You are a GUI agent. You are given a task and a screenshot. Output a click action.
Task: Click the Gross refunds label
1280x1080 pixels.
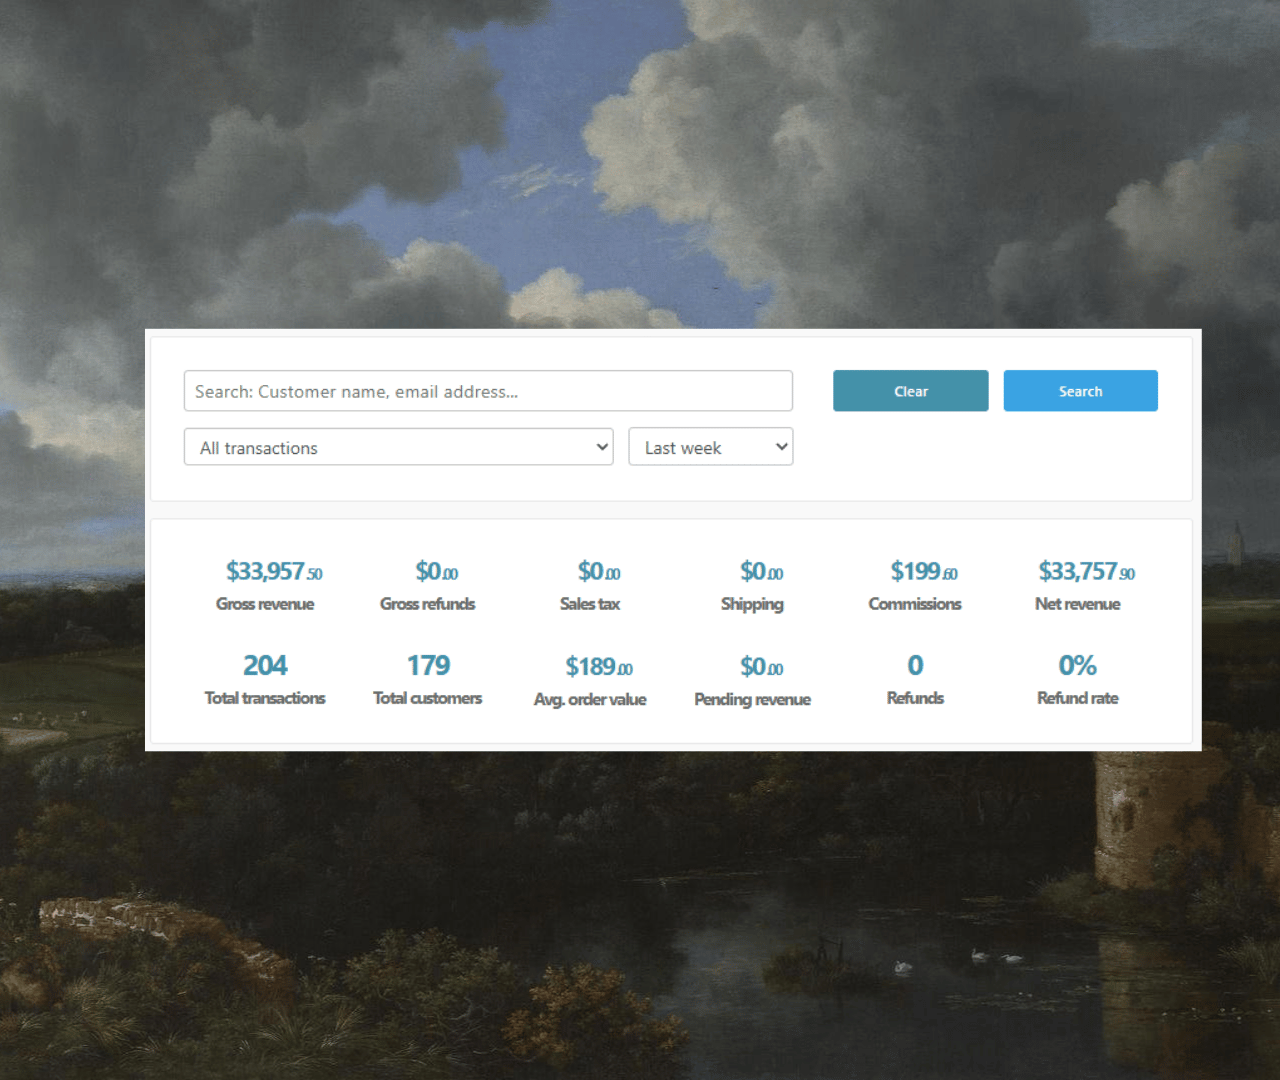tap(427, 604)
